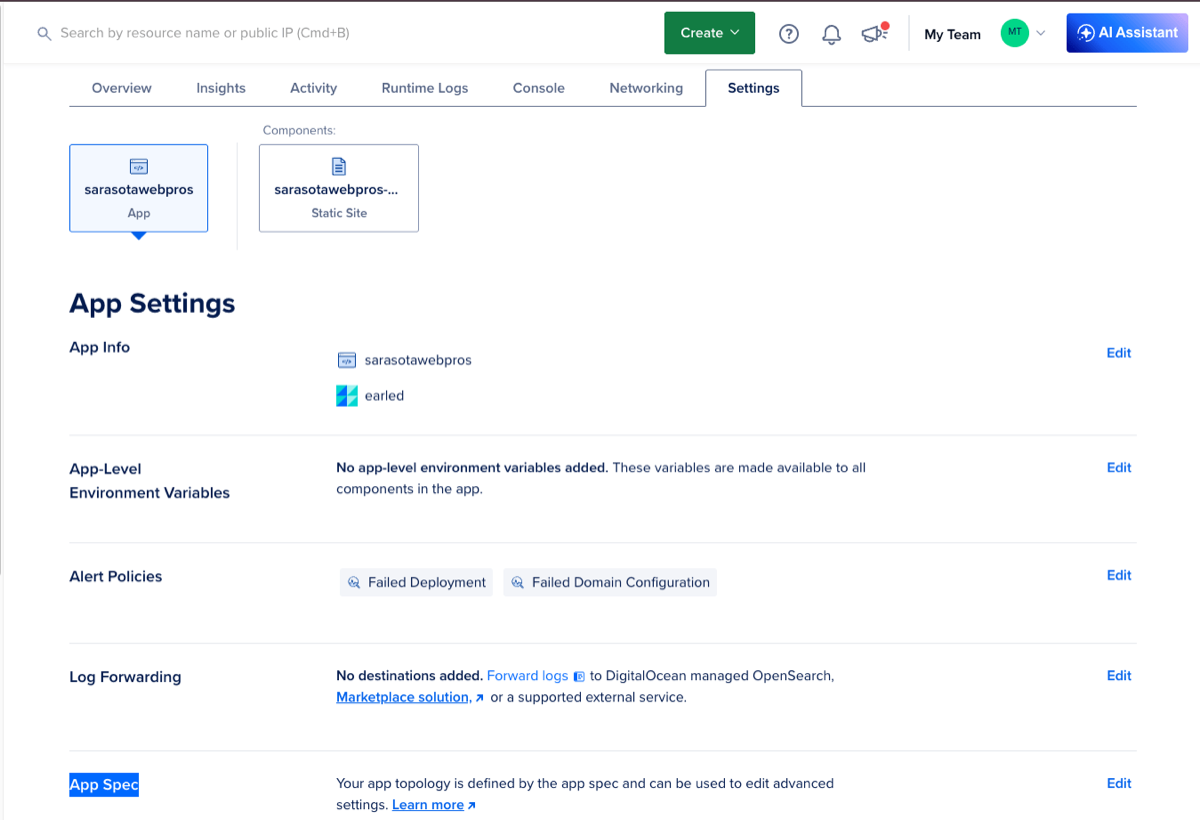Open the notifications bell
Screen dimensions: 1200x820
(831, 34)
